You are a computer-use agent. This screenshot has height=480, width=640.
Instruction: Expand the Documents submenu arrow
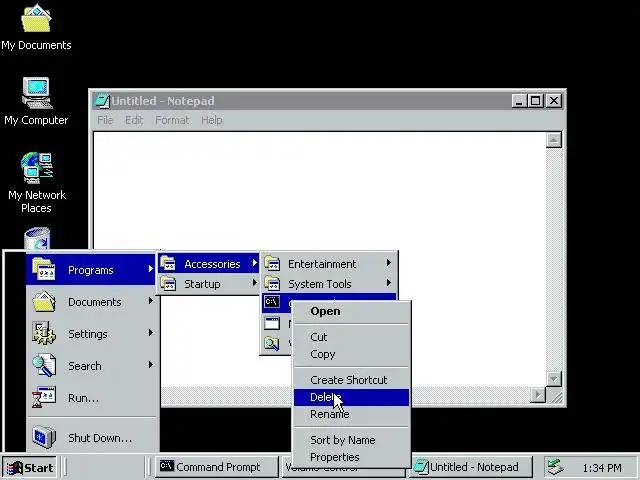151,301
